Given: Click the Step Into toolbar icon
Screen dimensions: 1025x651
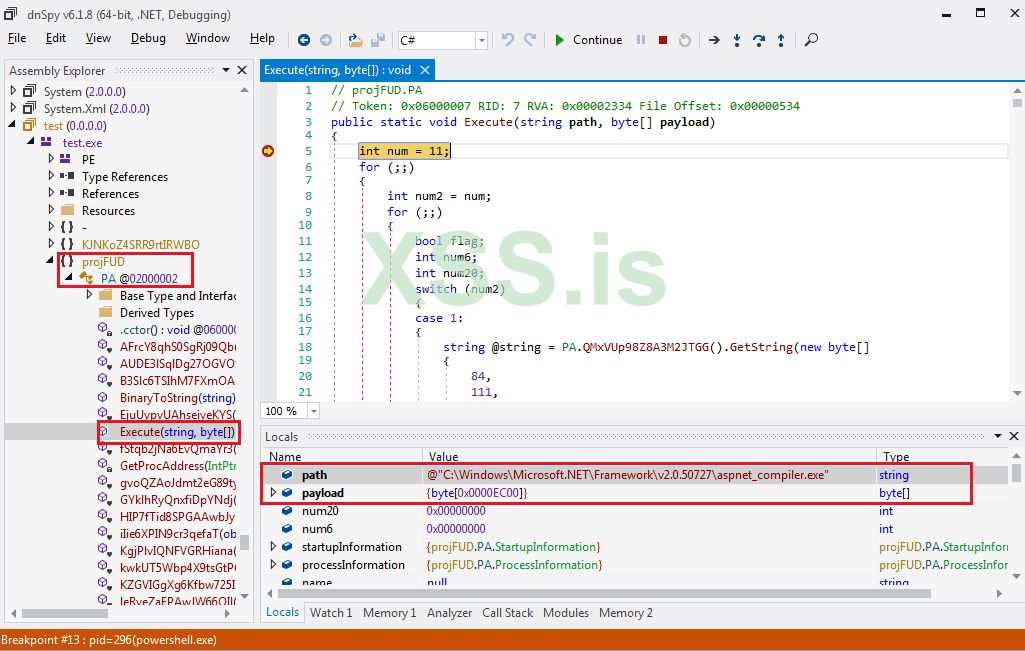Looking at the screenshot, I should (x=737, y=40).
